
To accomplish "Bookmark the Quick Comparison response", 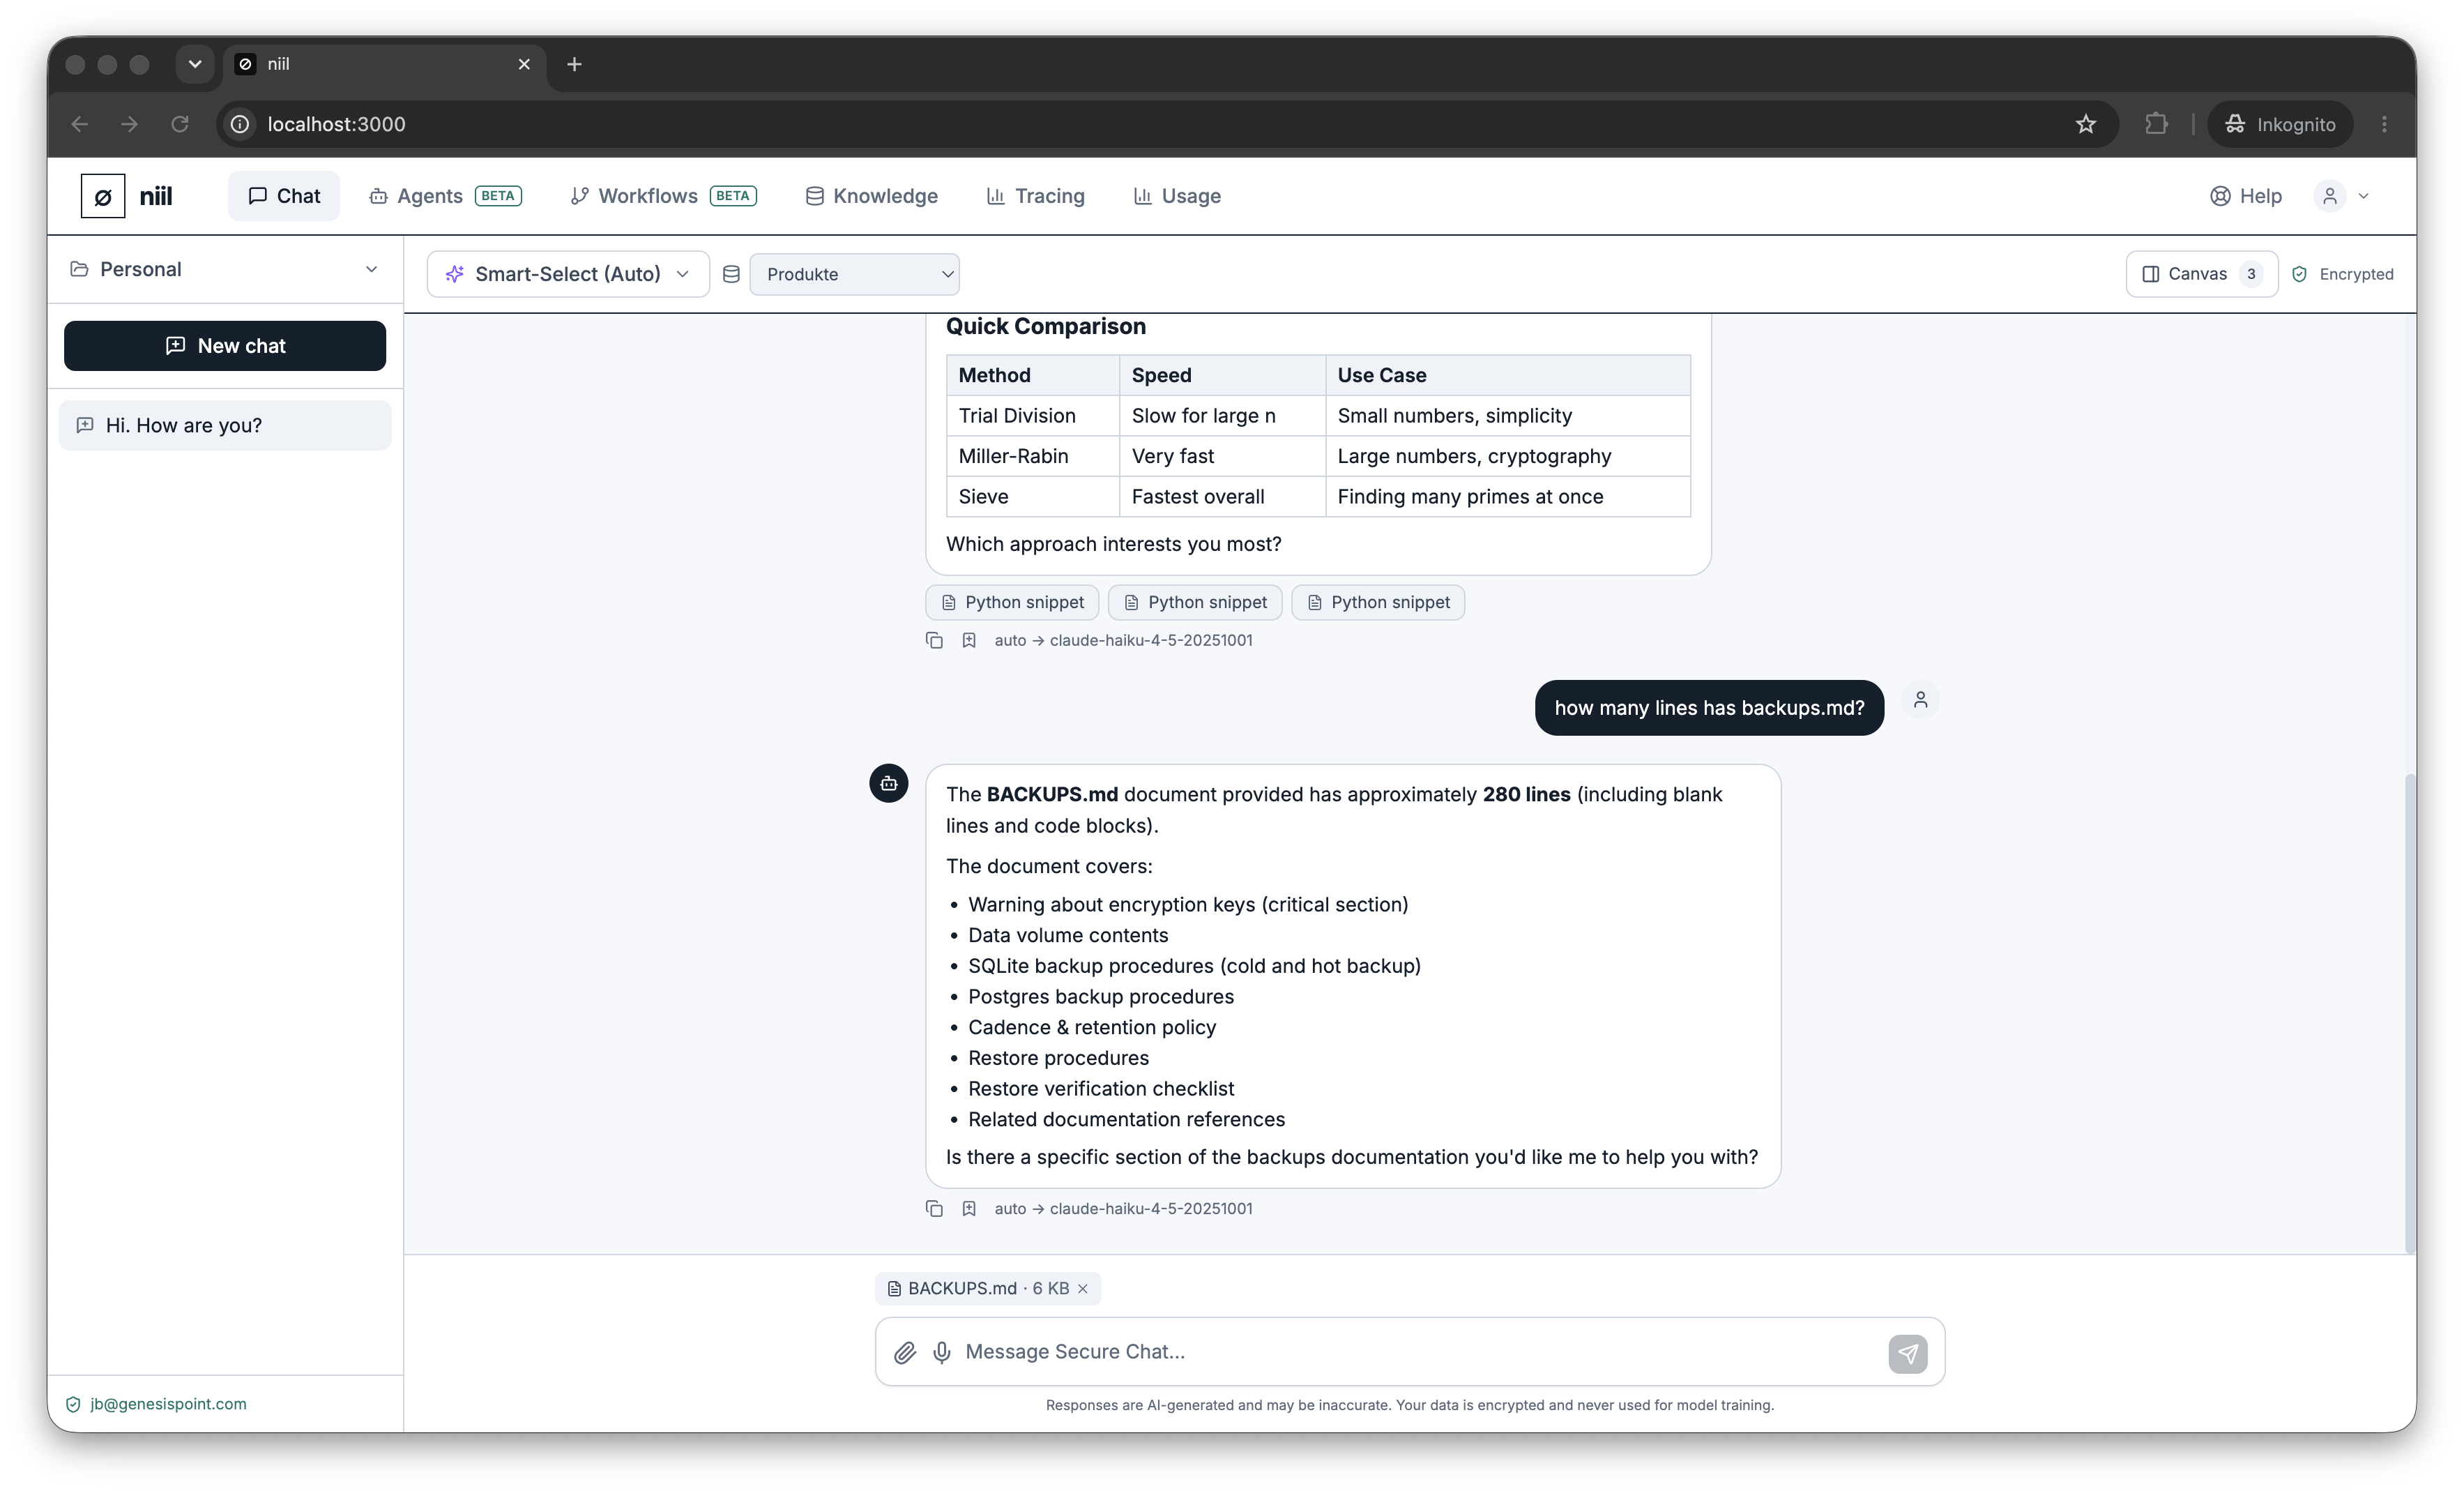I will coord(969,640).
